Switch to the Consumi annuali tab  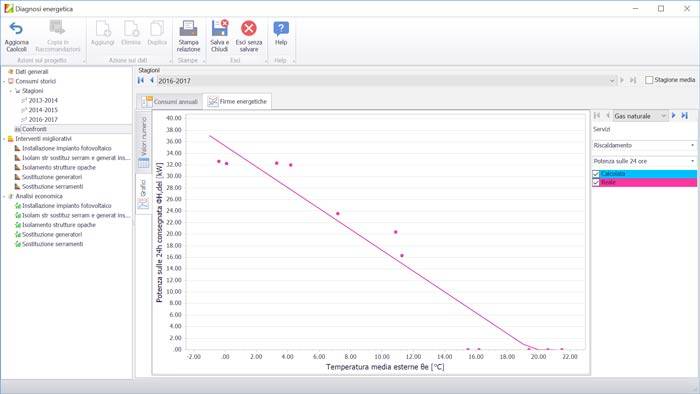click(x=170, y=102)
